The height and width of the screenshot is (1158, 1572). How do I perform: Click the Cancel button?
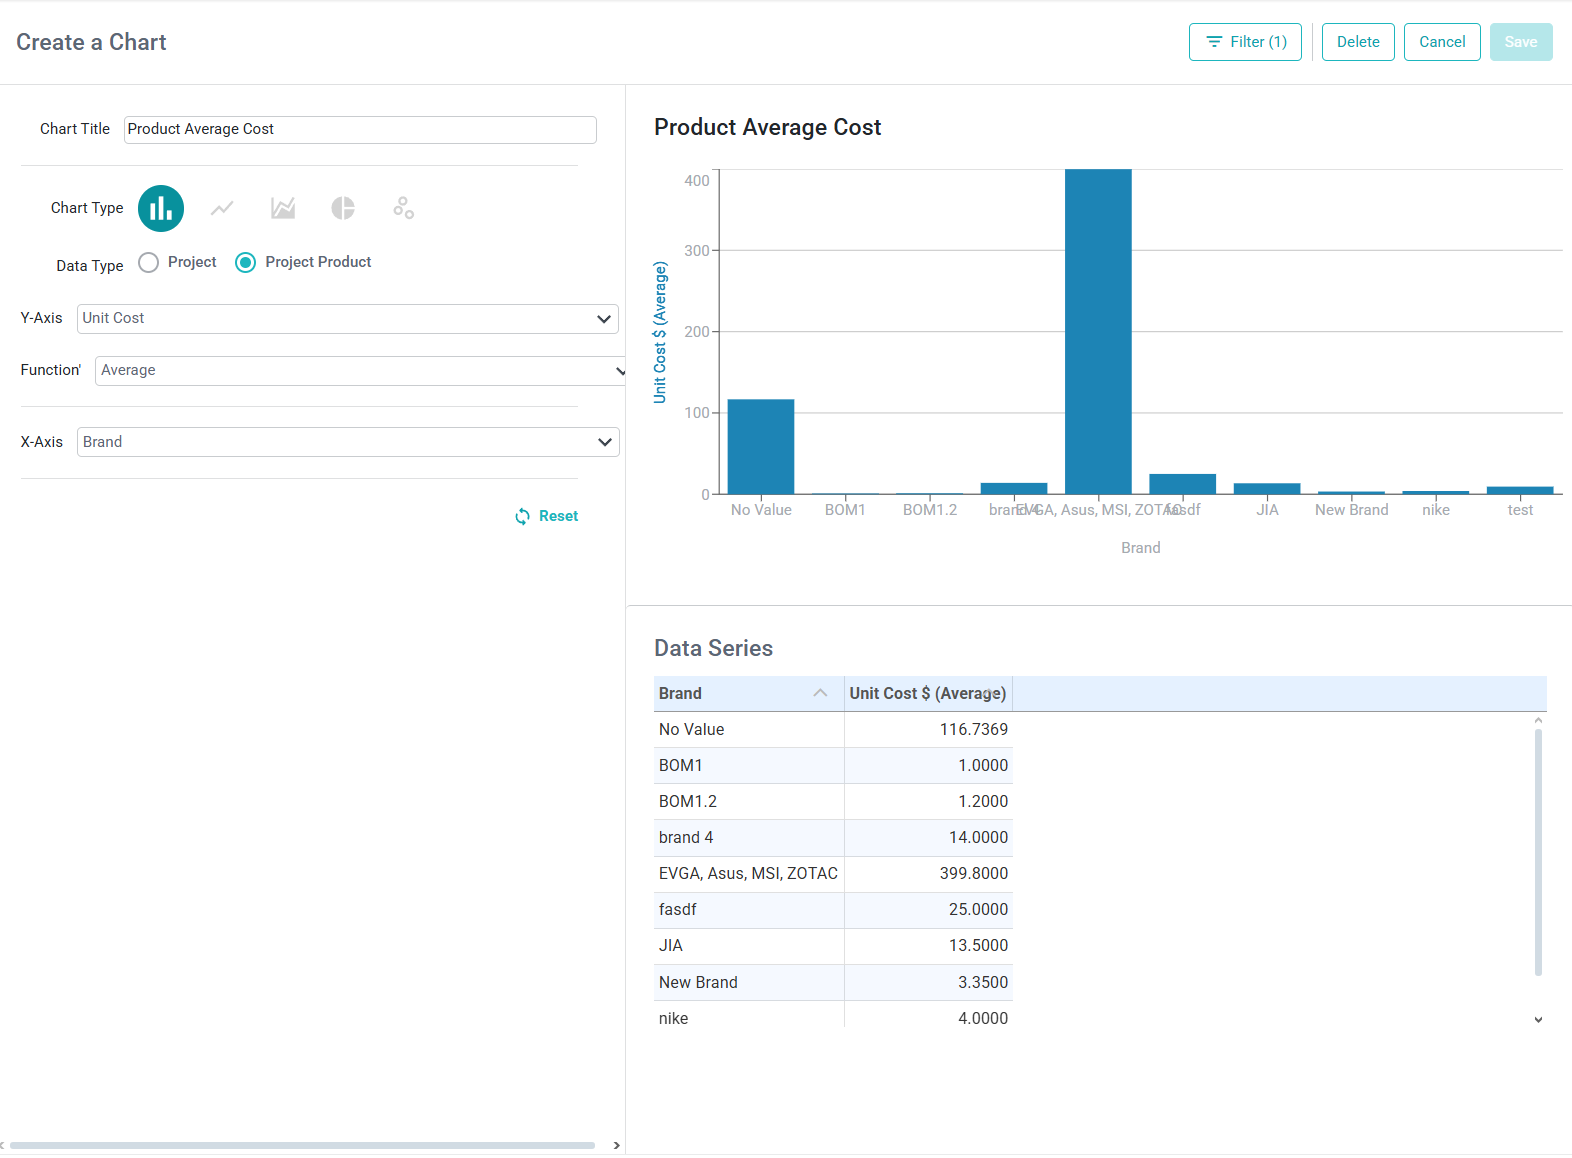tap(1442, 42)
